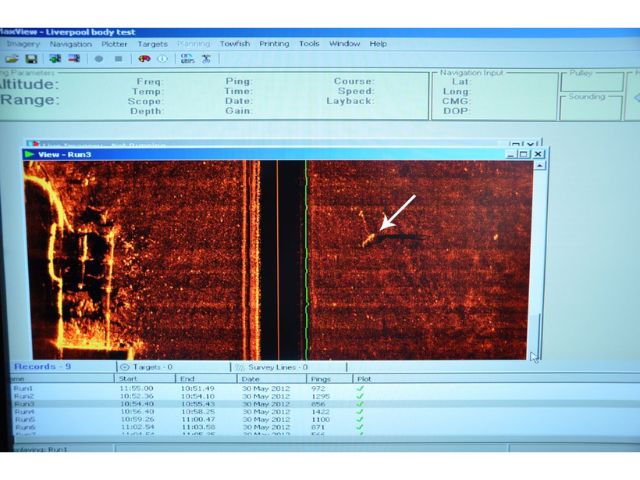
Task: Click the floppy disk Save icon
Action: pos(31,59)
